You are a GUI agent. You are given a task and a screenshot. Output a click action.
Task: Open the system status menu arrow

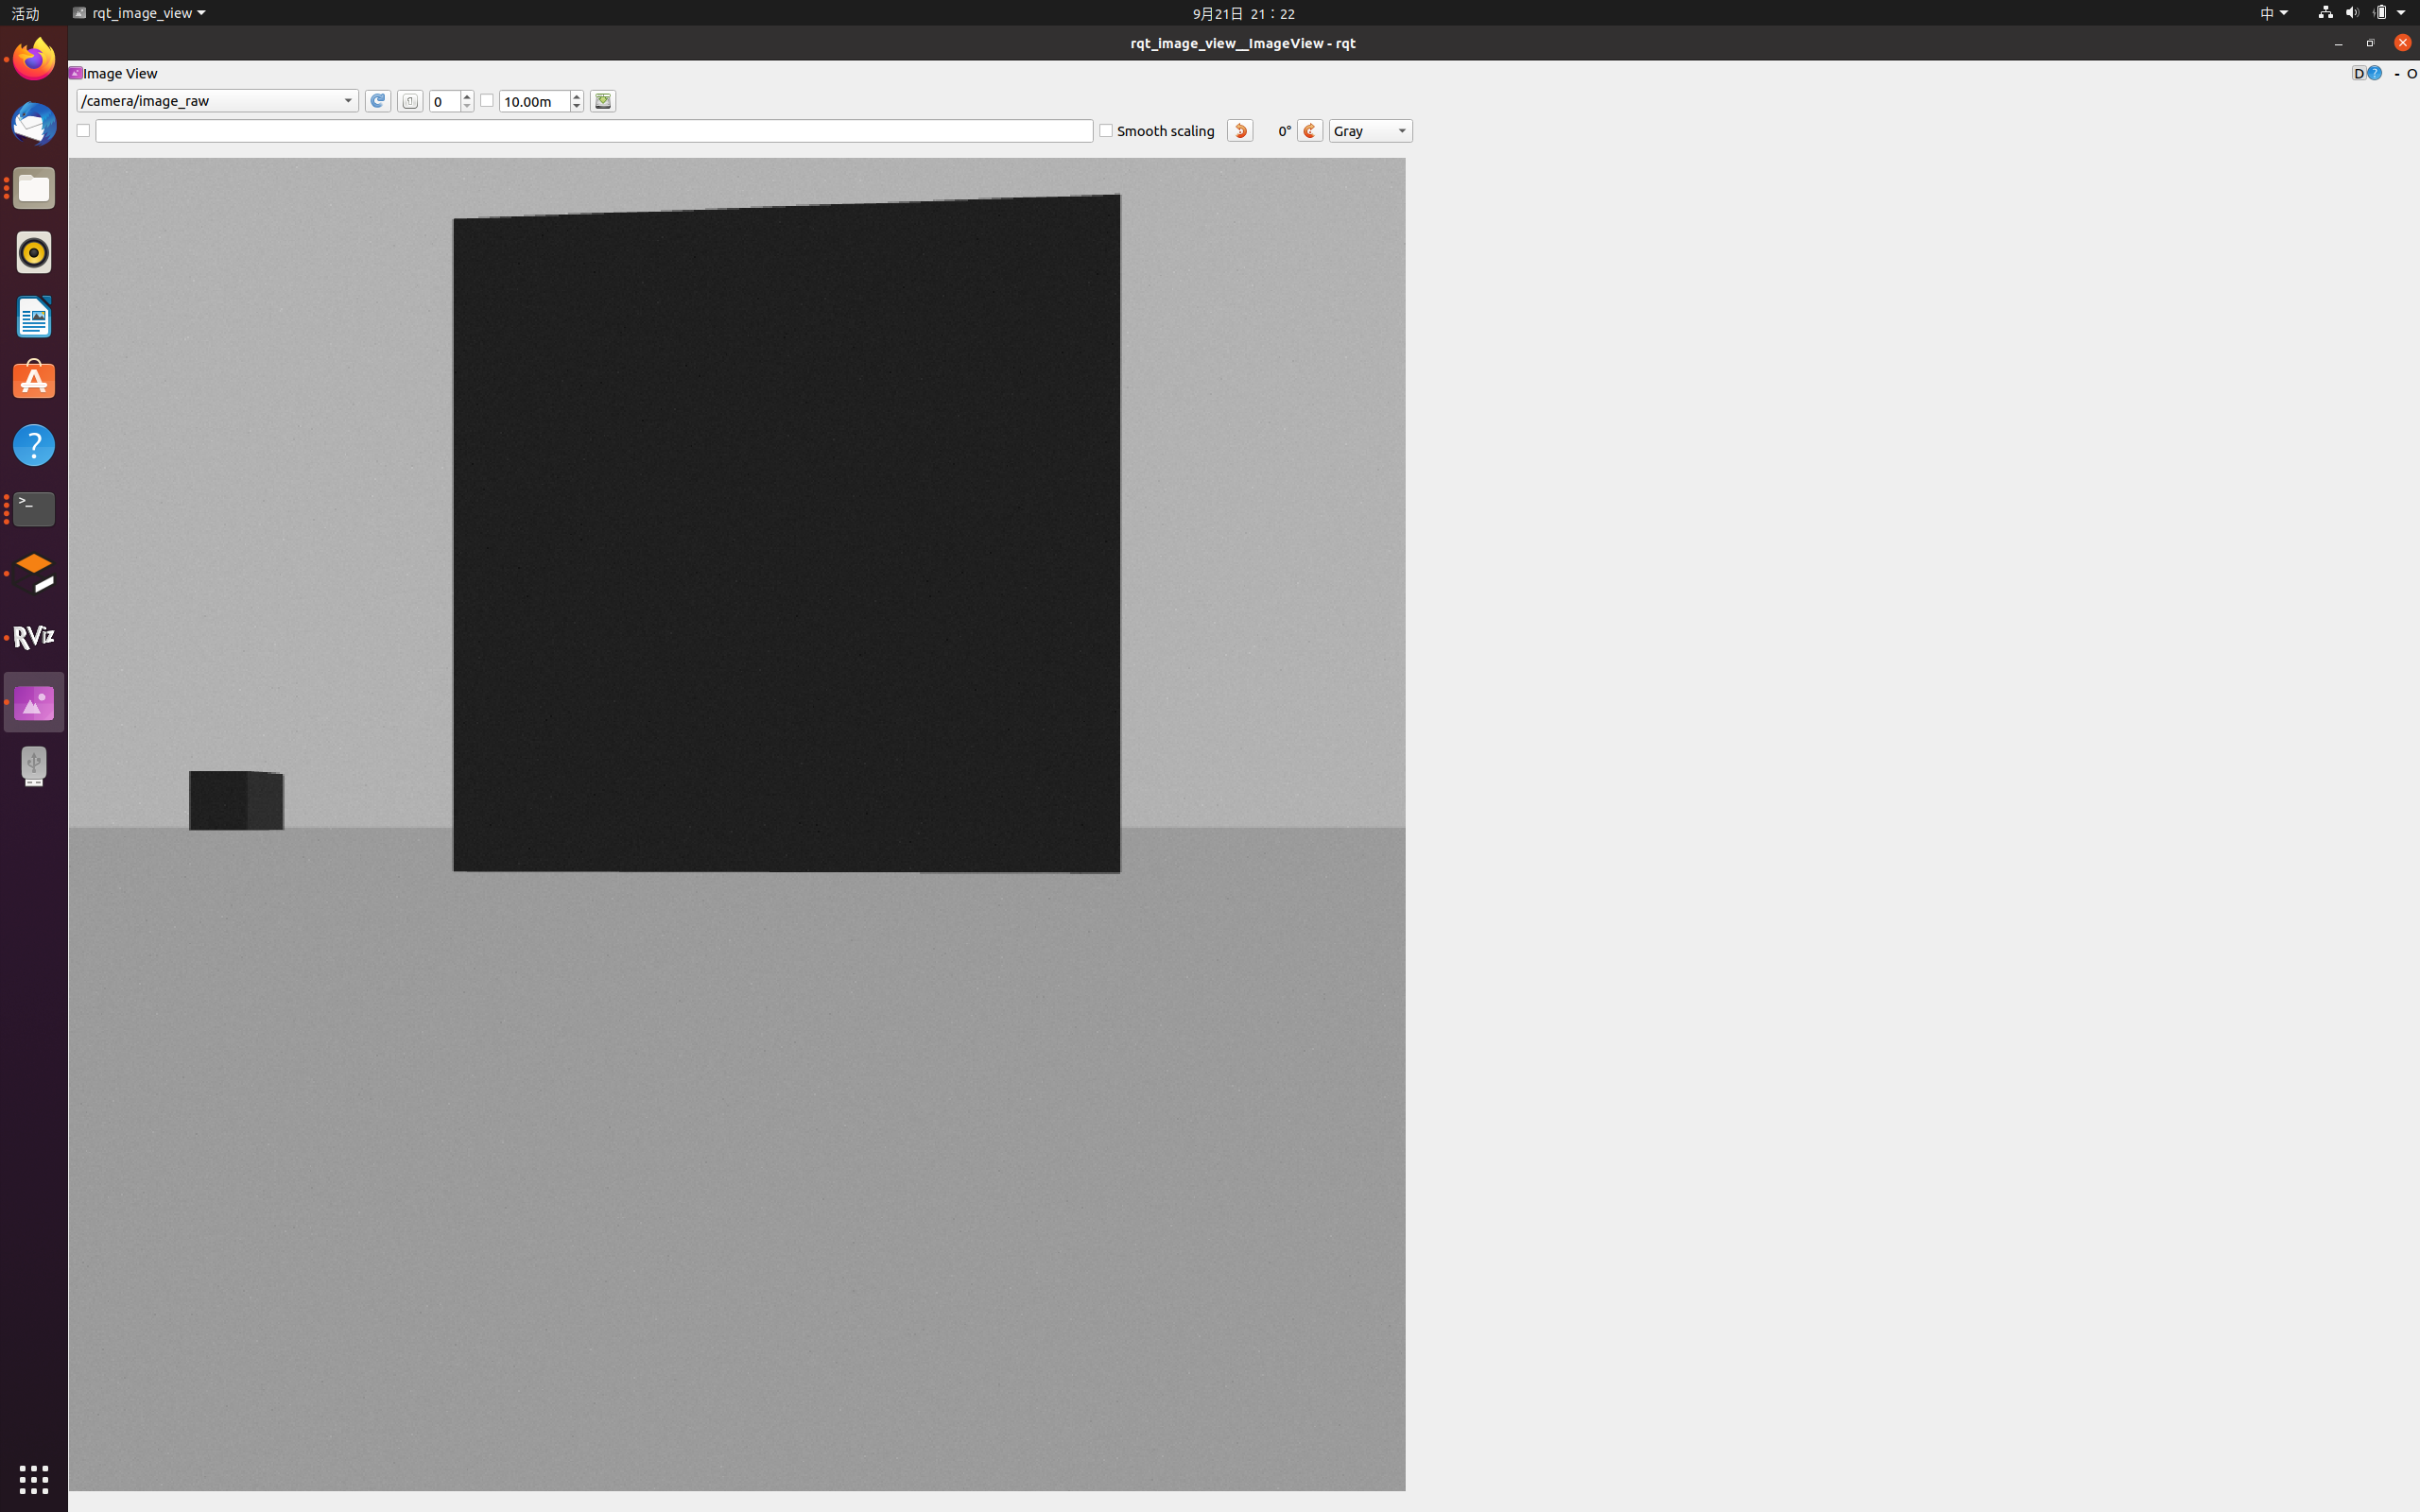[2401, 13]
